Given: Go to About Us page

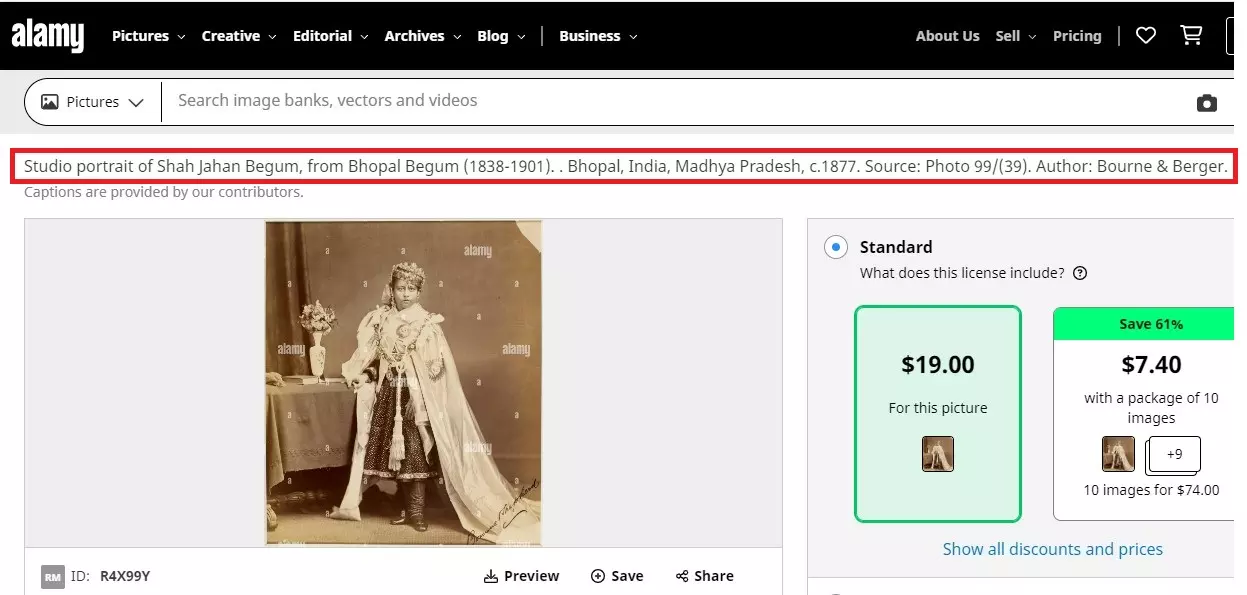Looking at the screenshot, I should tap(947, 36).
